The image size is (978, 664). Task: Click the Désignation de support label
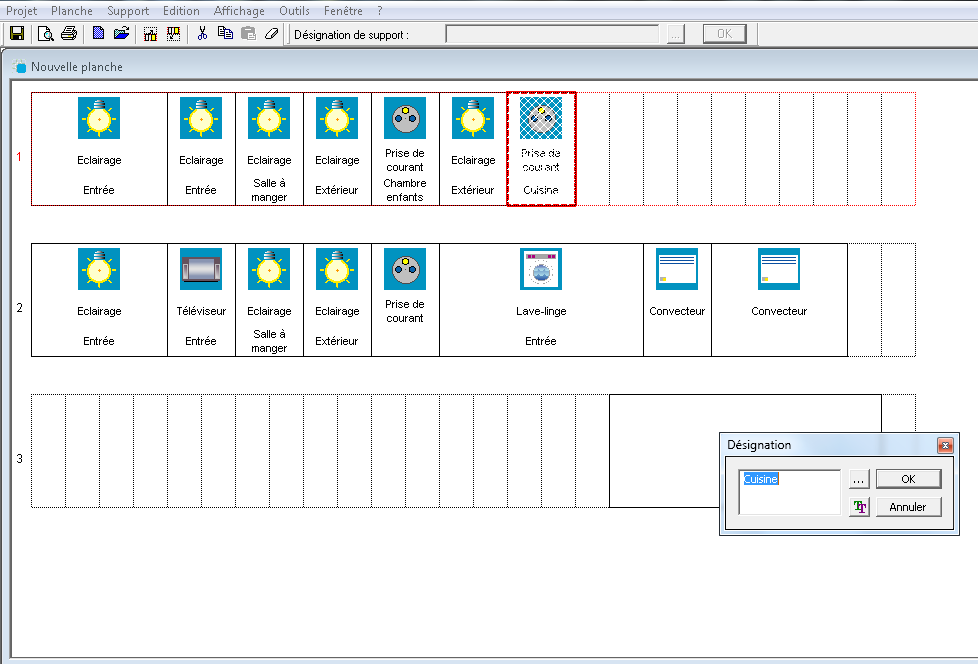351,35
